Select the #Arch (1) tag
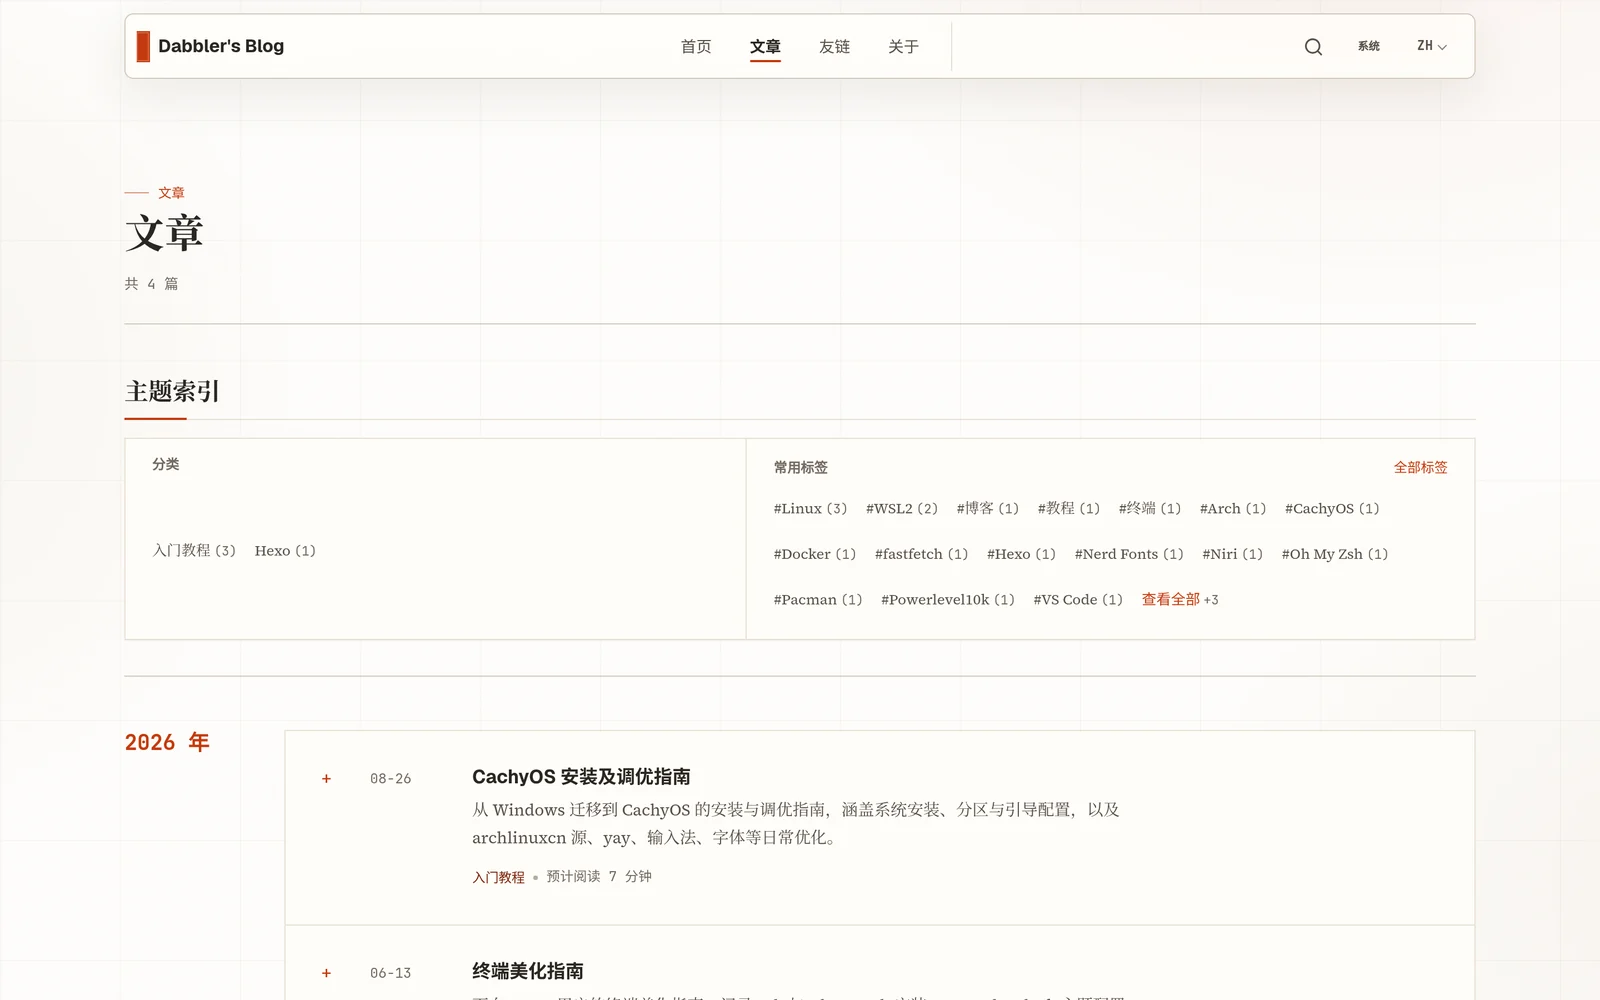1600x1000 pixels. [x=1233, y=508]
